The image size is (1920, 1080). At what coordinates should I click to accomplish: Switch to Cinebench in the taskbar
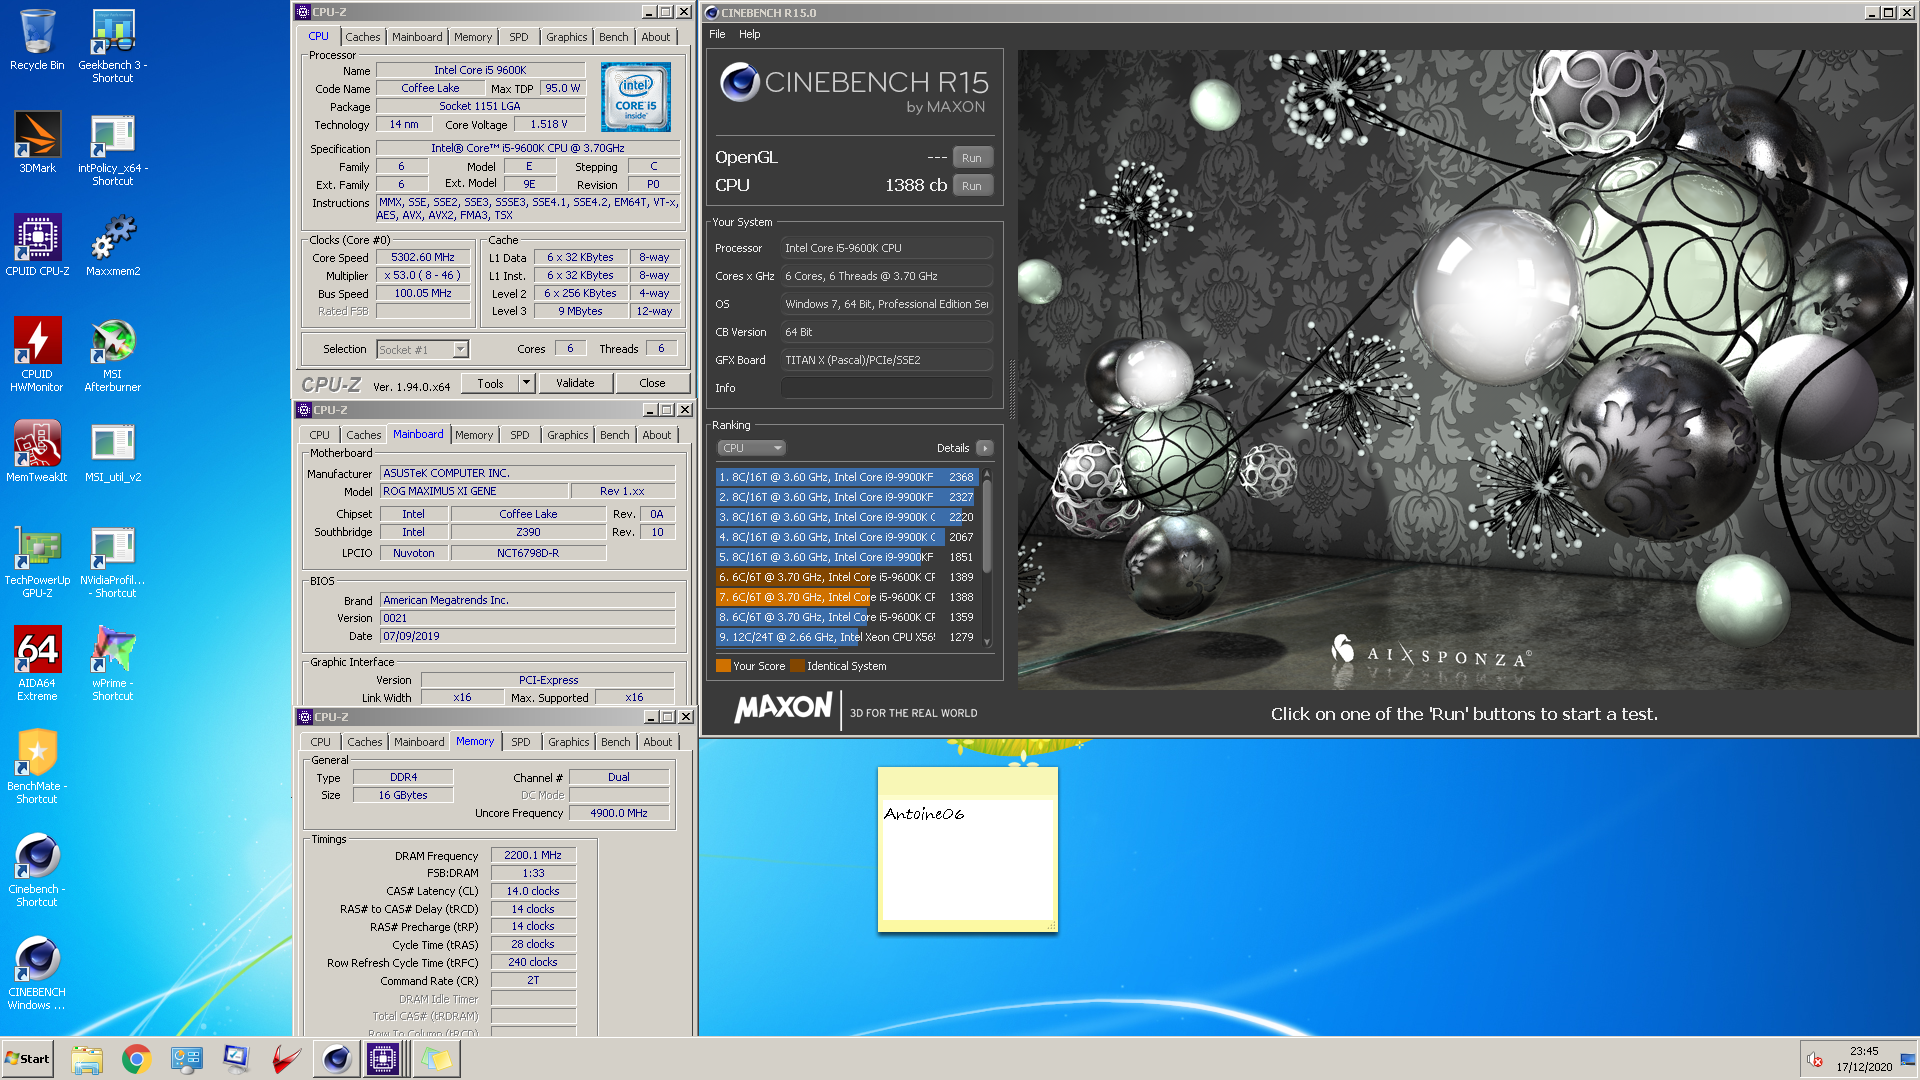(336, 1059)
